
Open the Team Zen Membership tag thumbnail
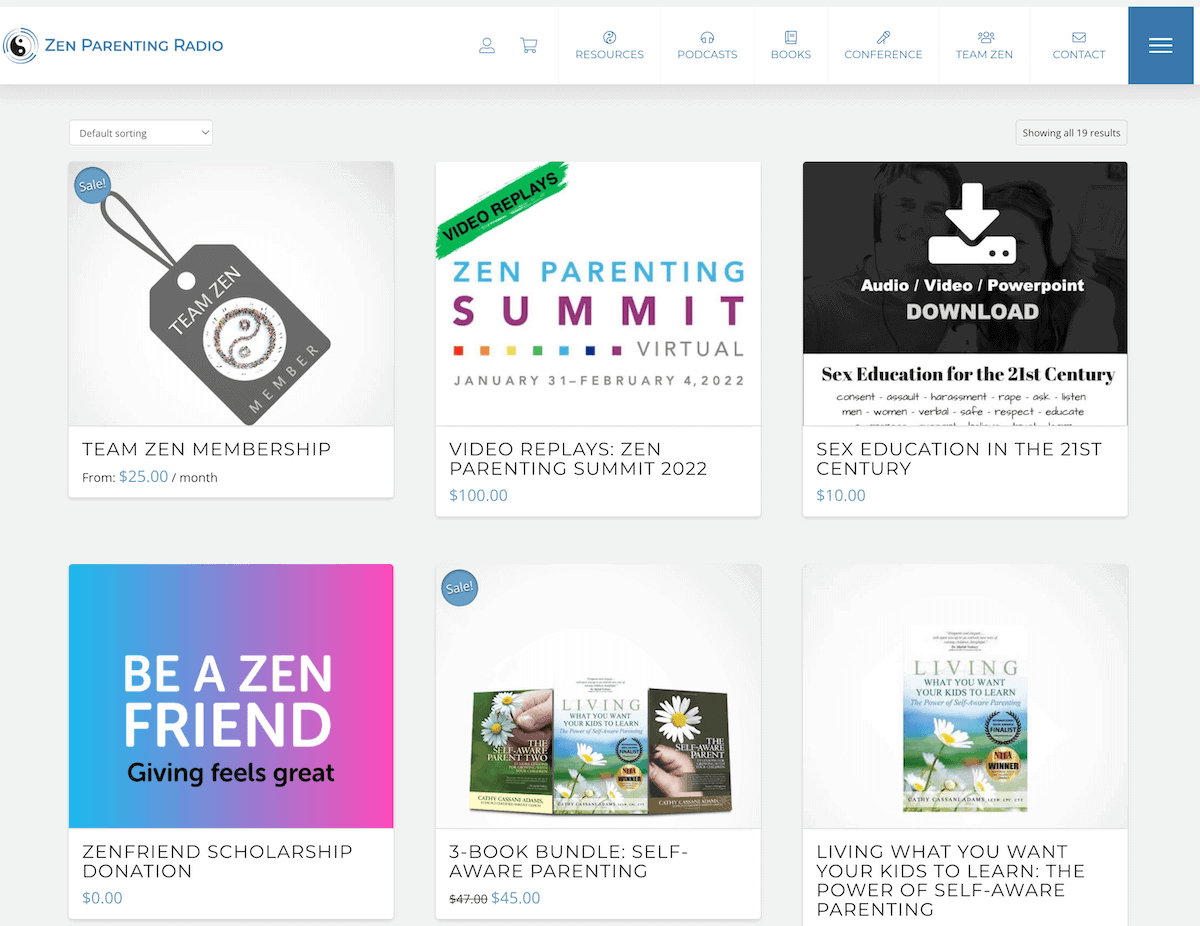(x=231, y=294)
